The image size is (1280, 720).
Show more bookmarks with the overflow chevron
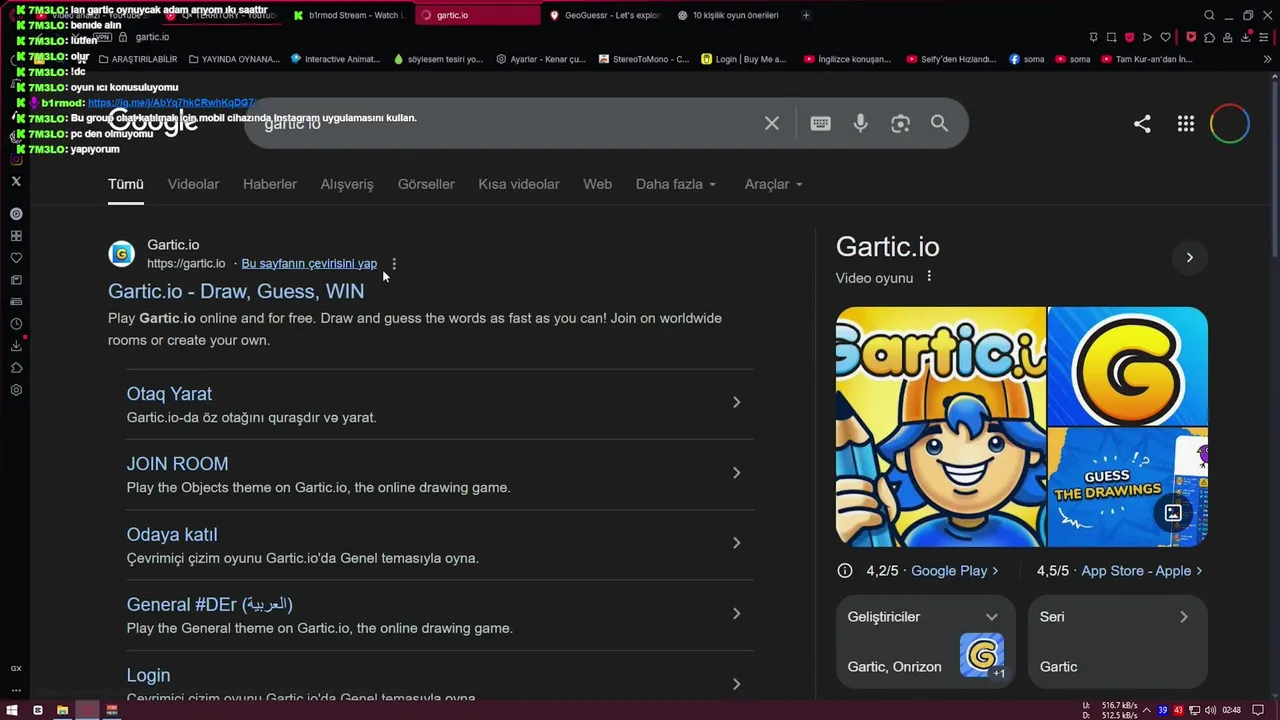1267,59
